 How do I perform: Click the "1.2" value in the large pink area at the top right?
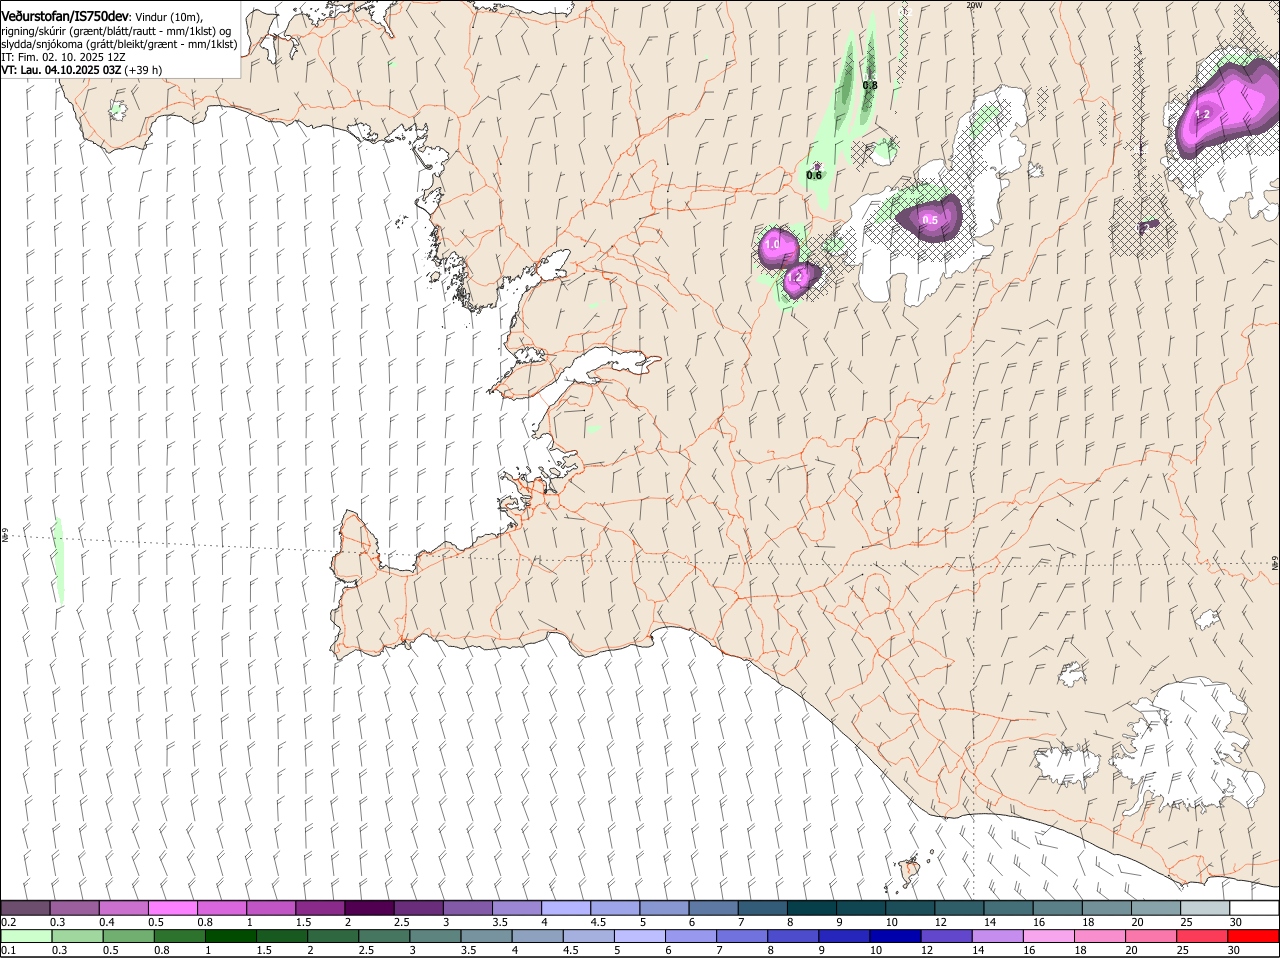1203,115
